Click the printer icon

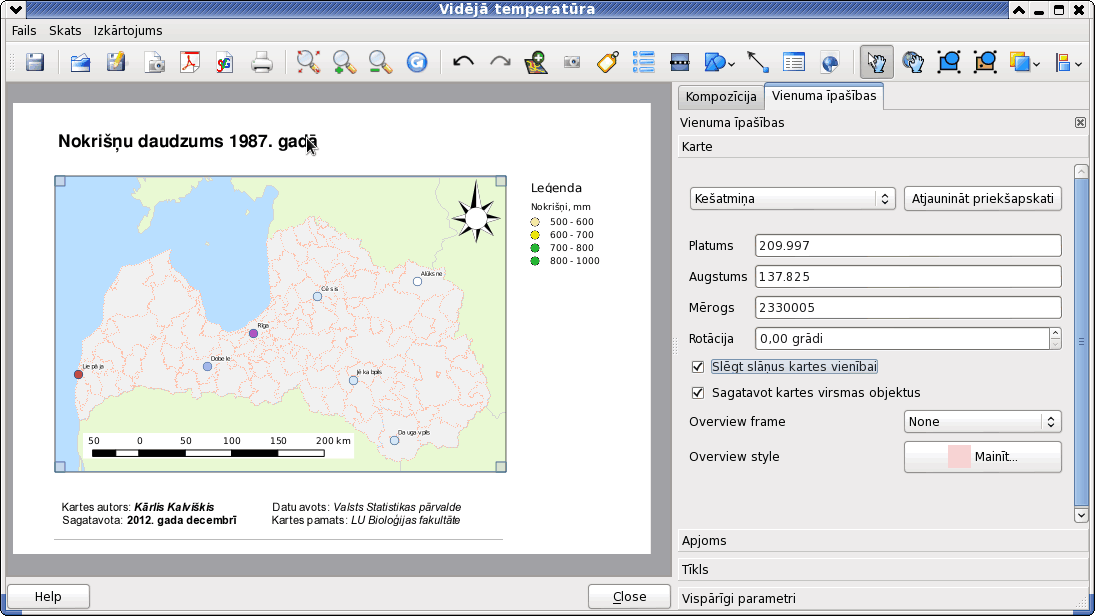262,62
